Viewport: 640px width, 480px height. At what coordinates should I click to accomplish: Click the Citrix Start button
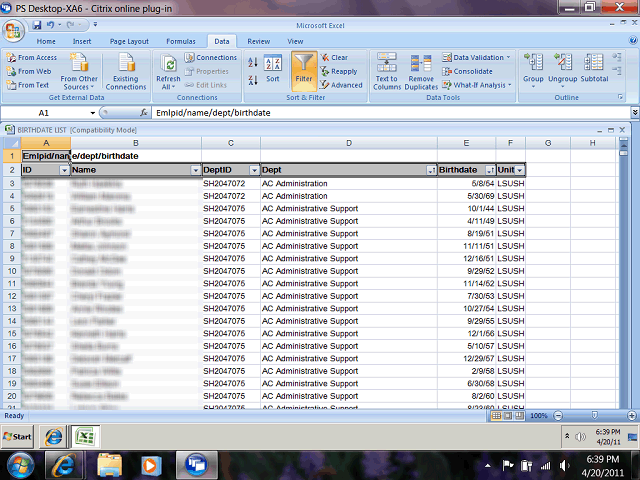pos(18,437)
